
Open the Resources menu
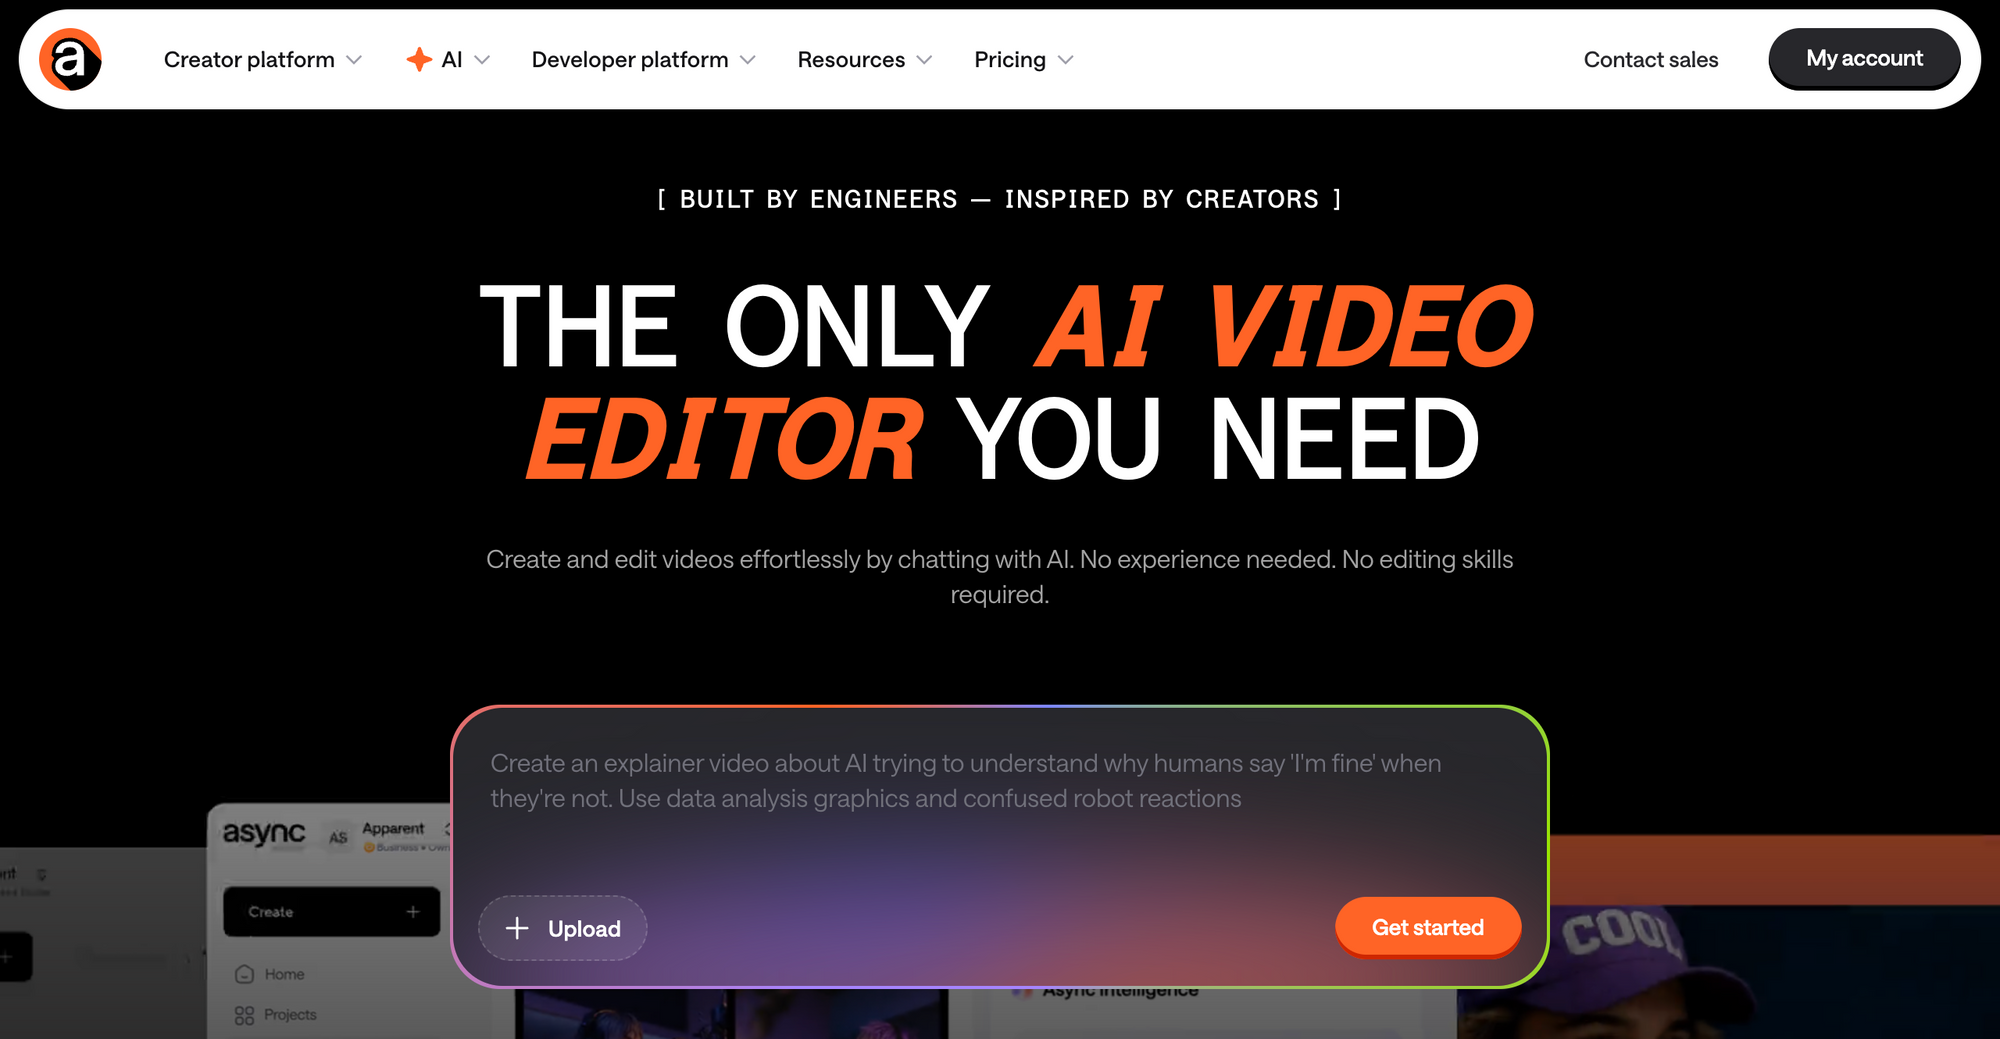[851, 60]
